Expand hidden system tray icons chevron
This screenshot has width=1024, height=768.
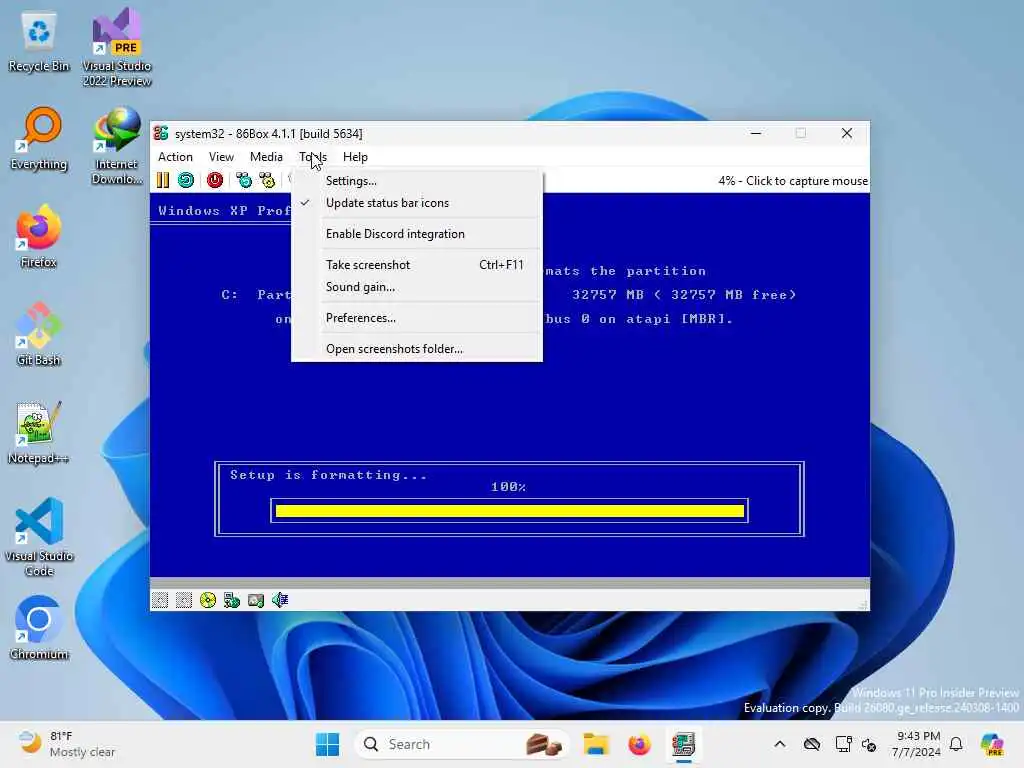[780, 744]
